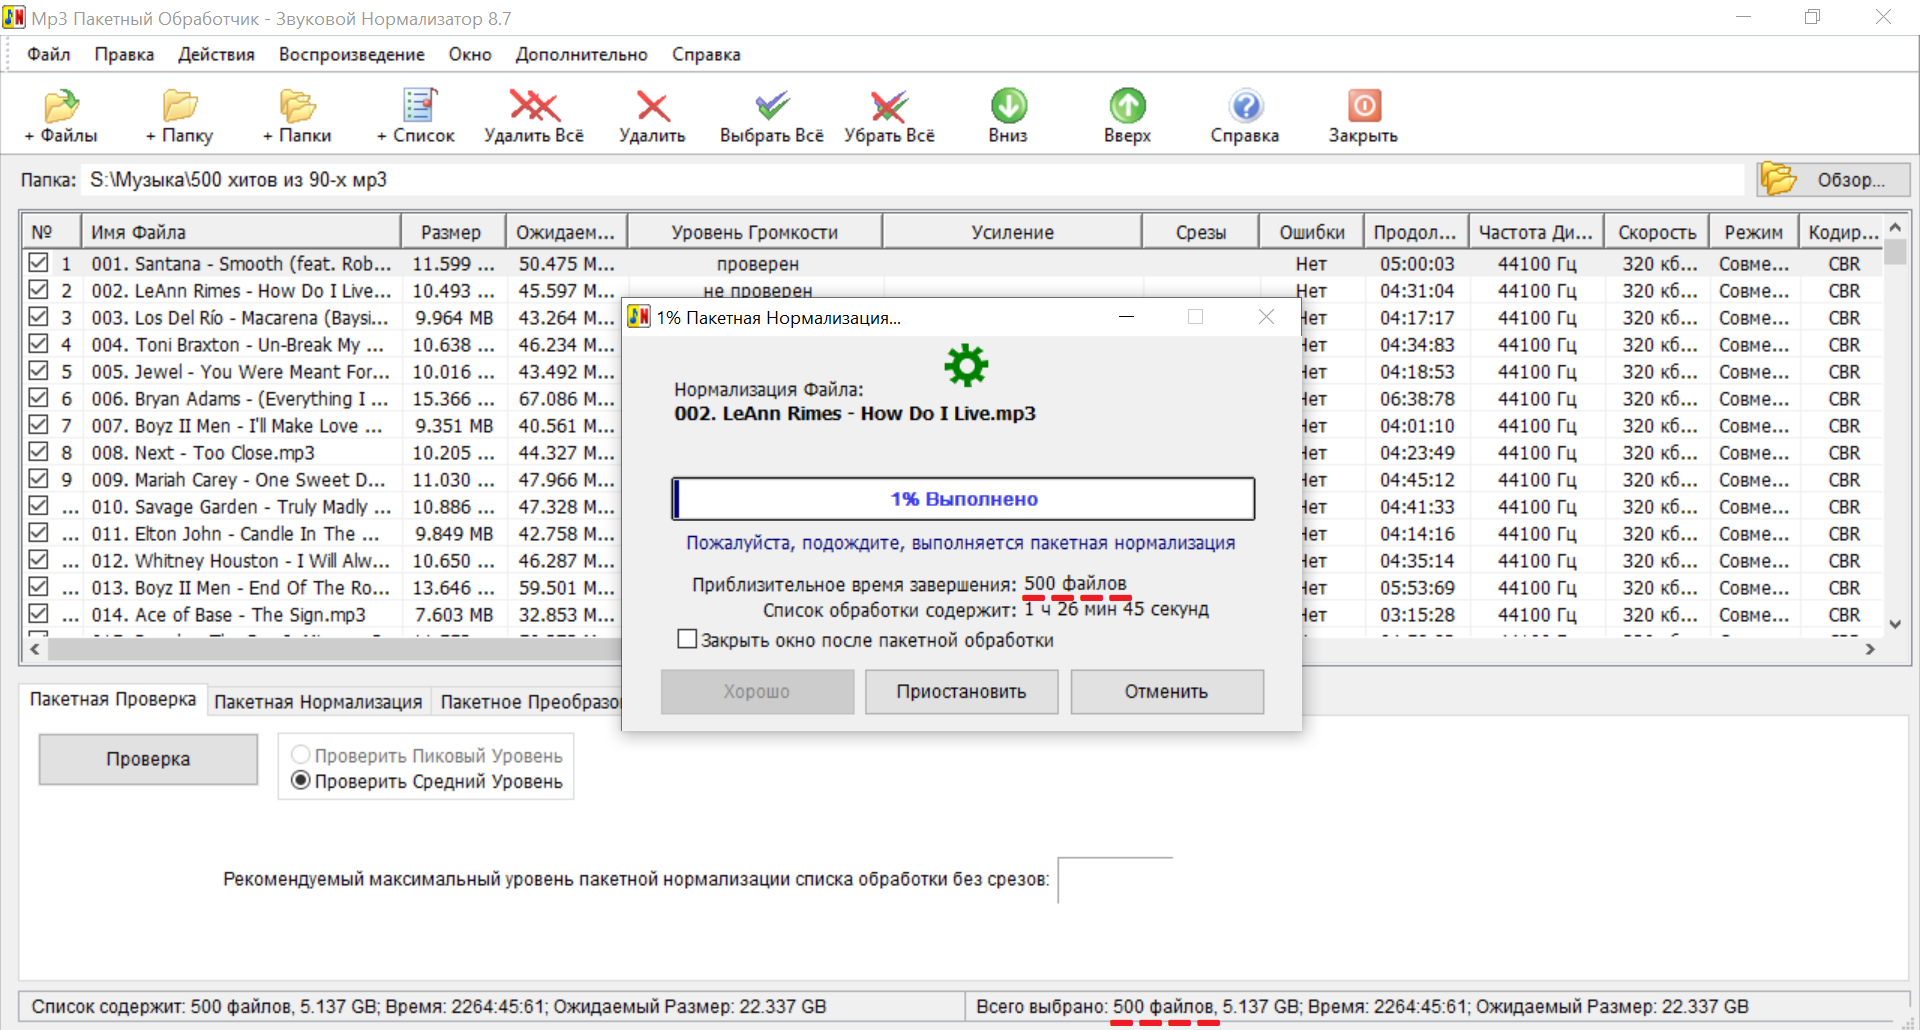
Task: Sort by 'Усиление' column header
Action: point(1012,232)
